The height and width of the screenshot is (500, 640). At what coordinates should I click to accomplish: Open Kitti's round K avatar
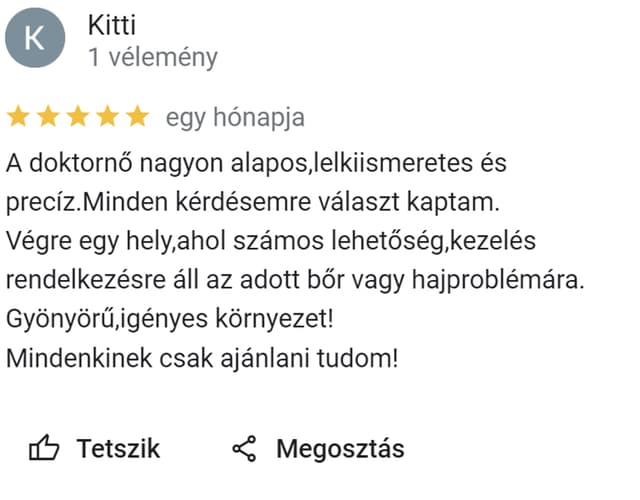pyautogui.click(x=35, y=38)
